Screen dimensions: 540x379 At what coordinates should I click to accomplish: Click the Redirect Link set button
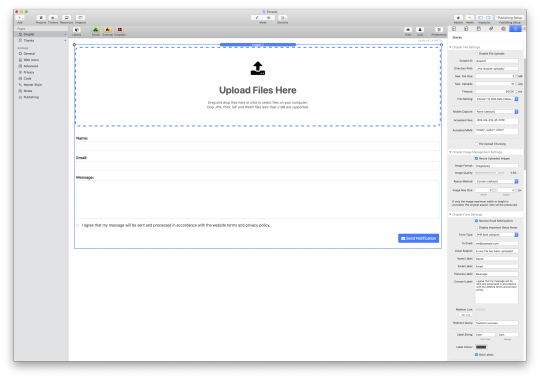[466, 315]
